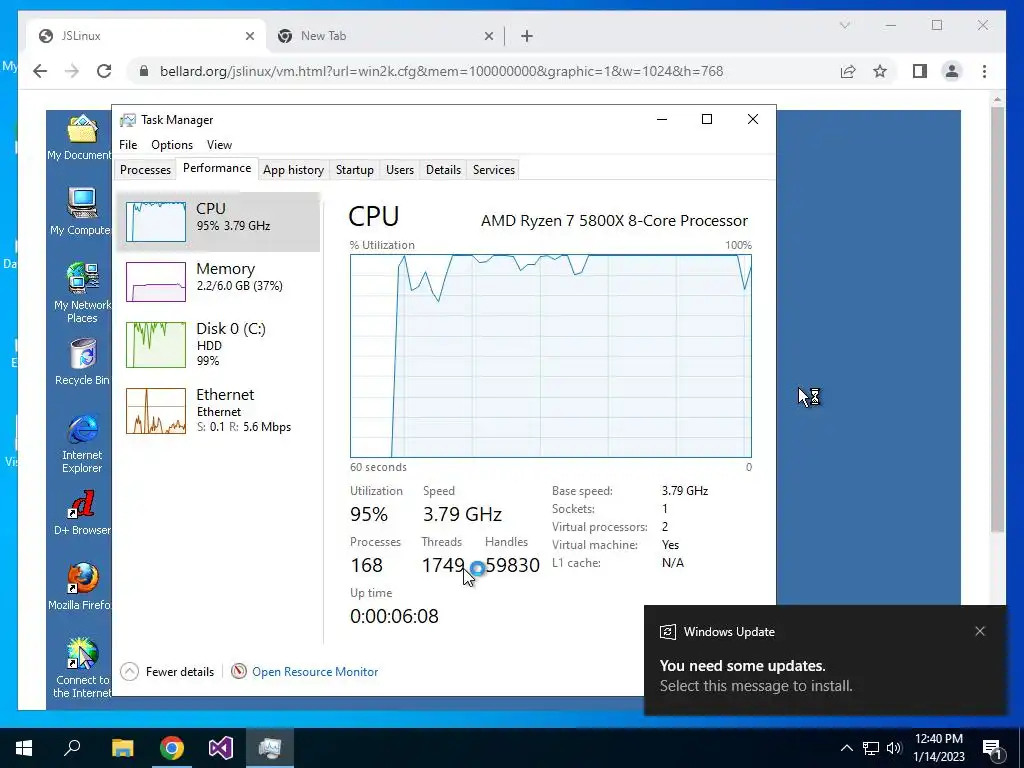This screenshot has height=768, width=1024.
Task: Click the CPU utilization graph area
Action: point(551,356)
